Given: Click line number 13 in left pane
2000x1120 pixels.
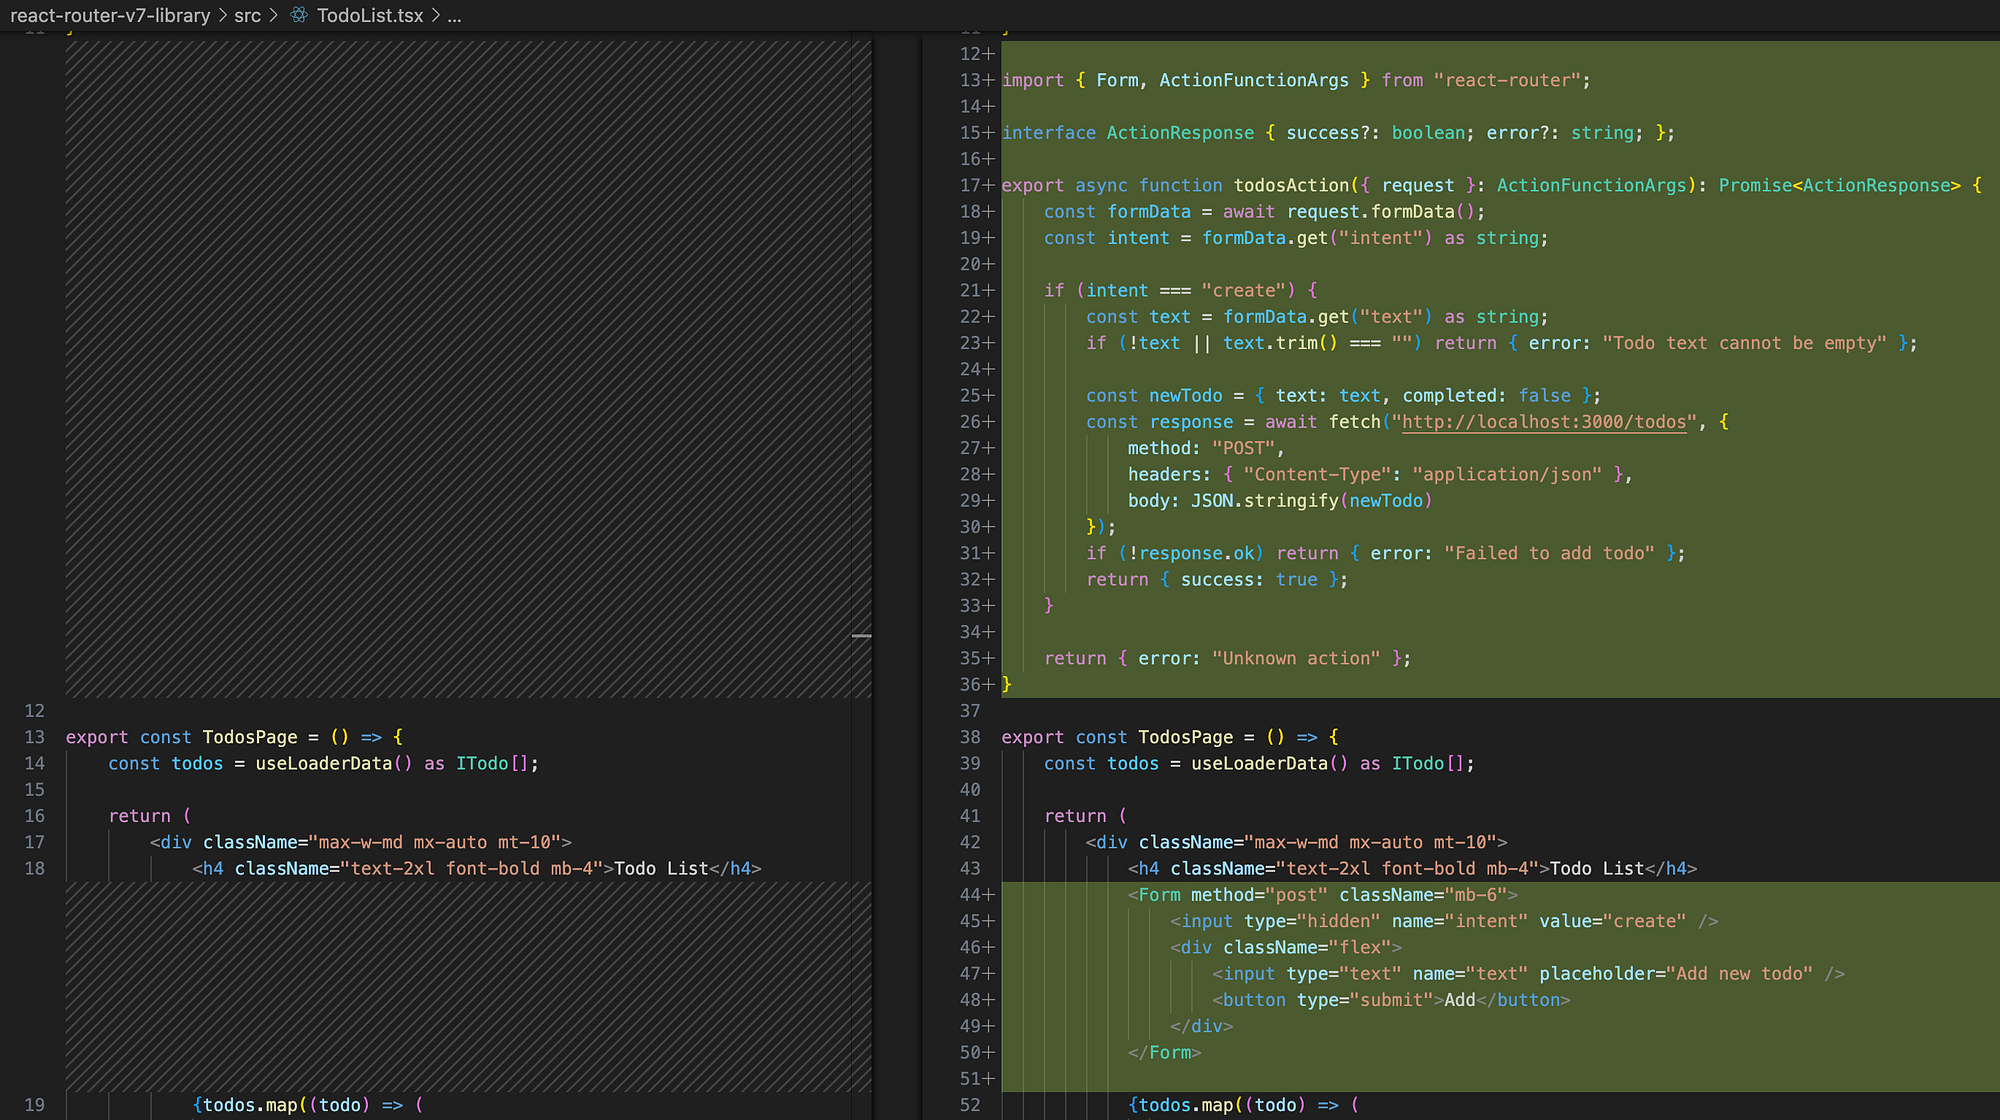Looking at the screenshot, I should [35, 737].
